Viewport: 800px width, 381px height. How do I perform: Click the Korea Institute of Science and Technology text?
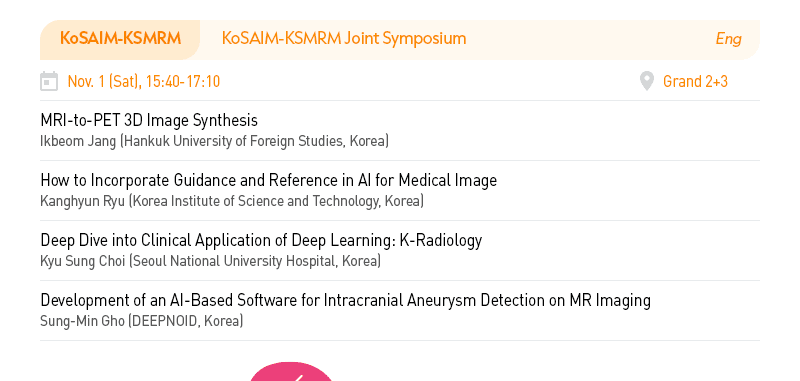tap(255, 201)
